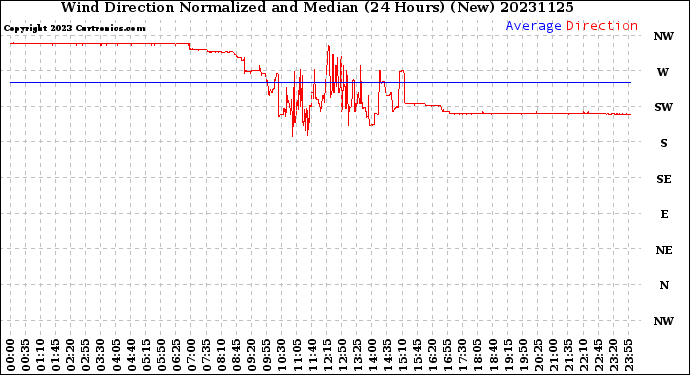Select the "01:45" time axis label
Image resolution: width=690 pixels, height=375 pixels.
click(x=55, y=355)
